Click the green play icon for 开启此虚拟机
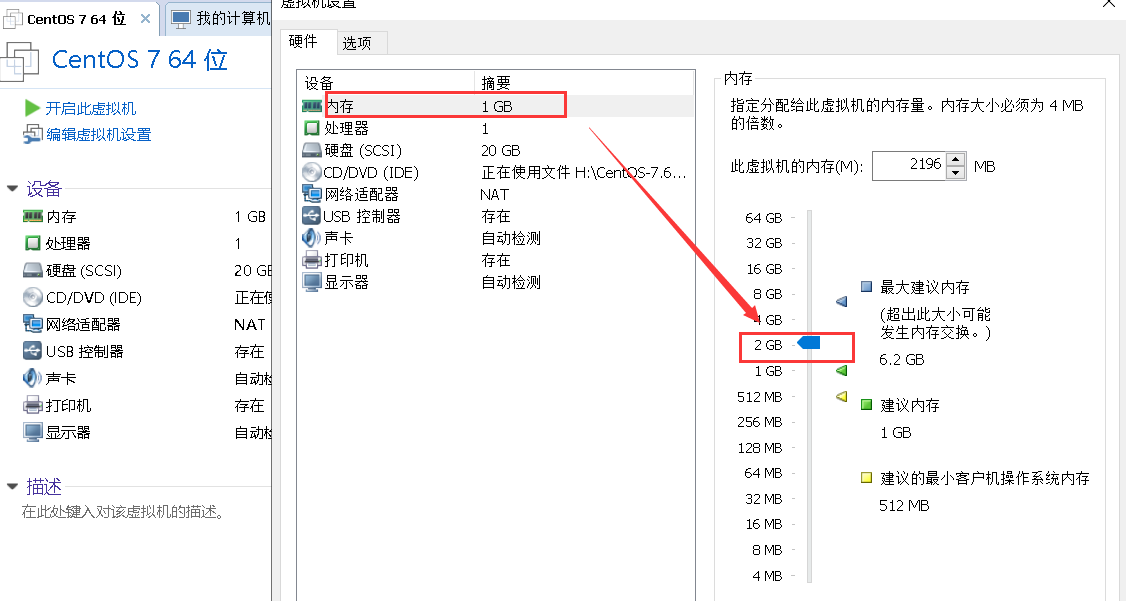Screen dimensions: 1126x601 pyautogui.click(x=32, y=108)
